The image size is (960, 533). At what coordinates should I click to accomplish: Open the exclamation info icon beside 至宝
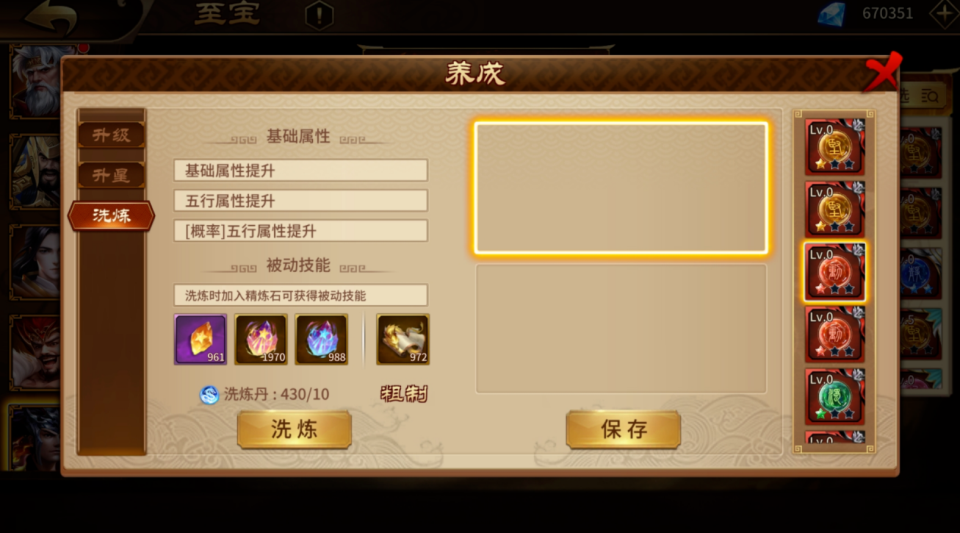(319, 15)
